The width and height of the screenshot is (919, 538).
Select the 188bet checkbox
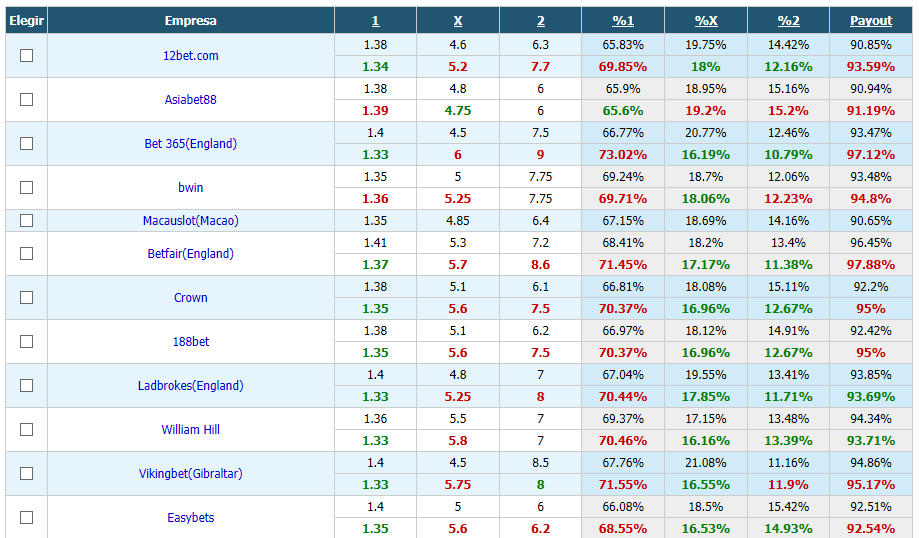(x=26, y=342)
